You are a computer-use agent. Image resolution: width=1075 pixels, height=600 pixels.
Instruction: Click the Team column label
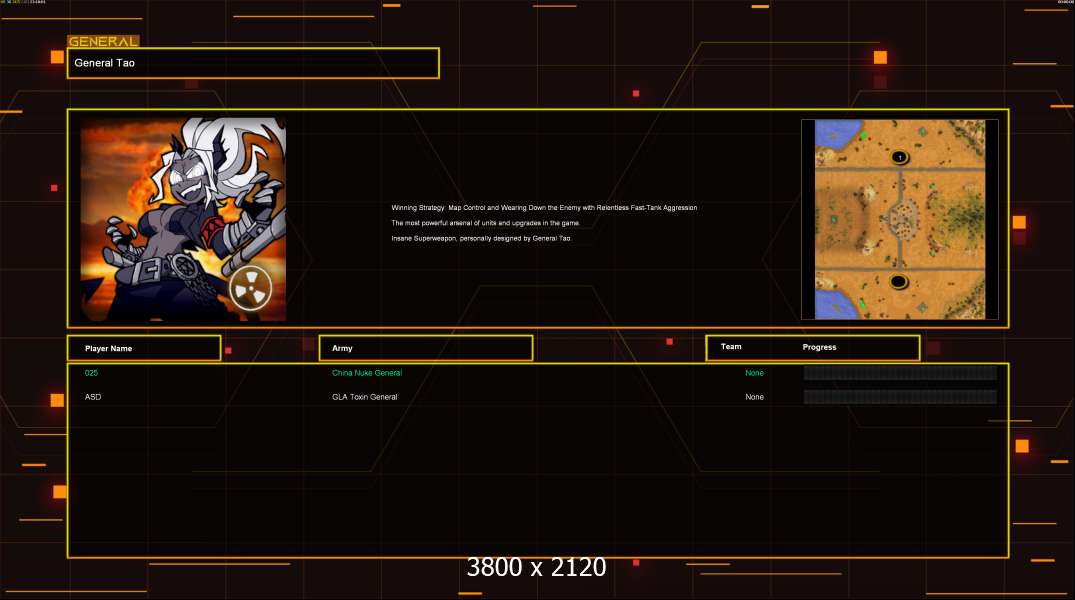pyautogui.click(x=731, y=347)
